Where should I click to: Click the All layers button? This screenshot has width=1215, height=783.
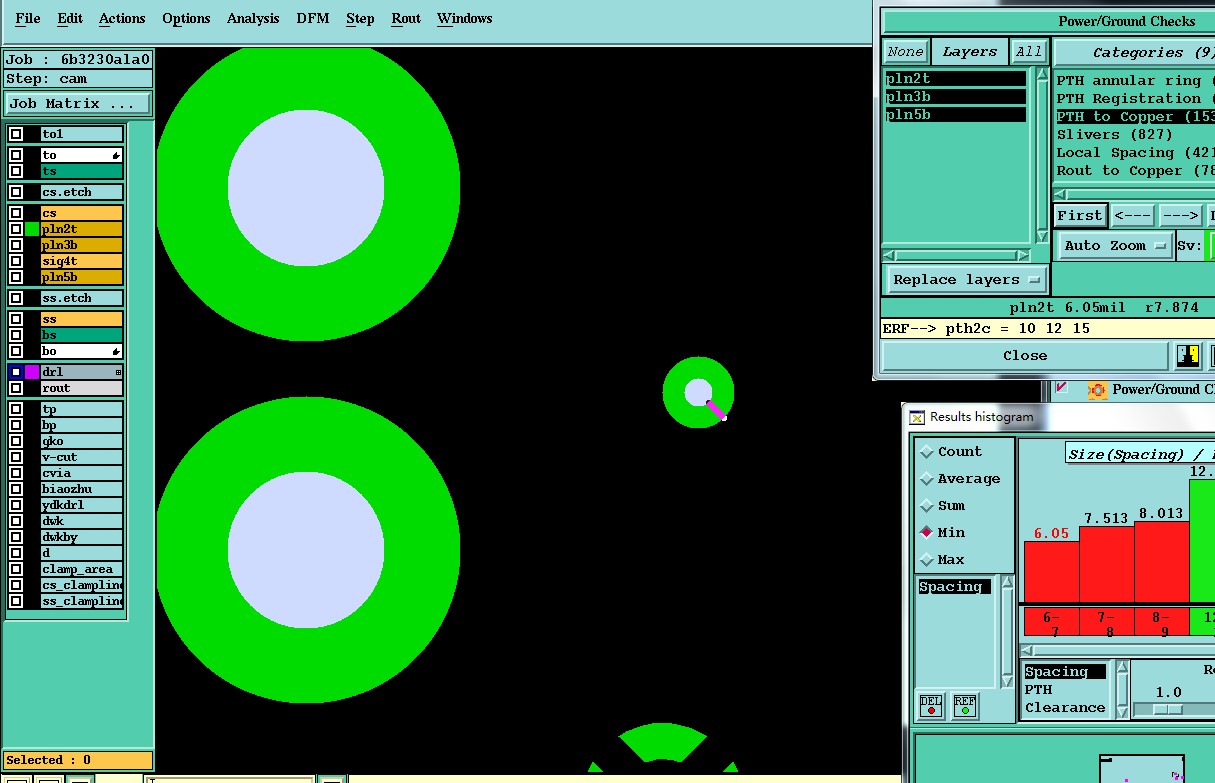pyautogui.click(x=1028, y=52)
